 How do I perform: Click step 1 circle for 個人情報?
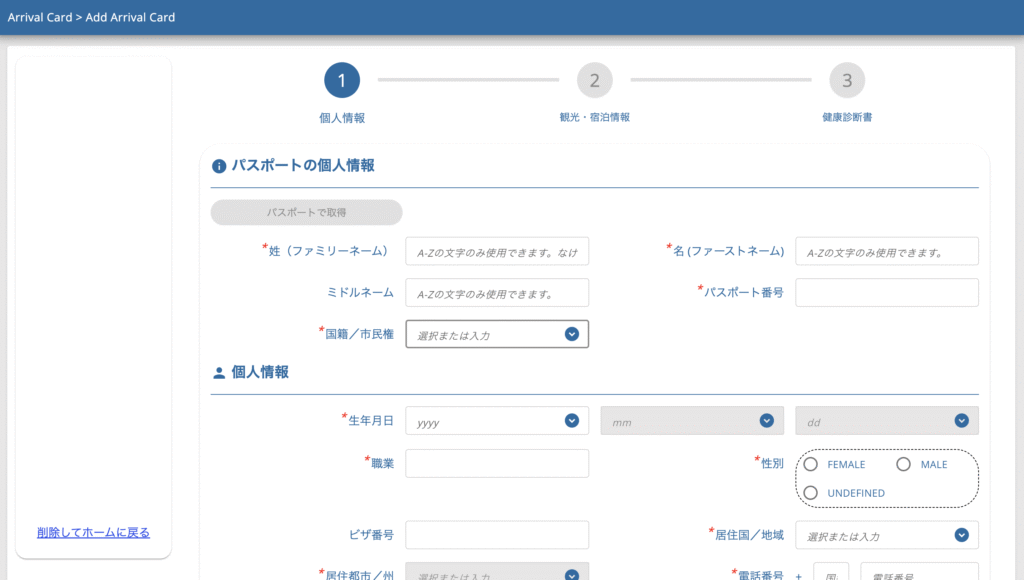[341, 80]
